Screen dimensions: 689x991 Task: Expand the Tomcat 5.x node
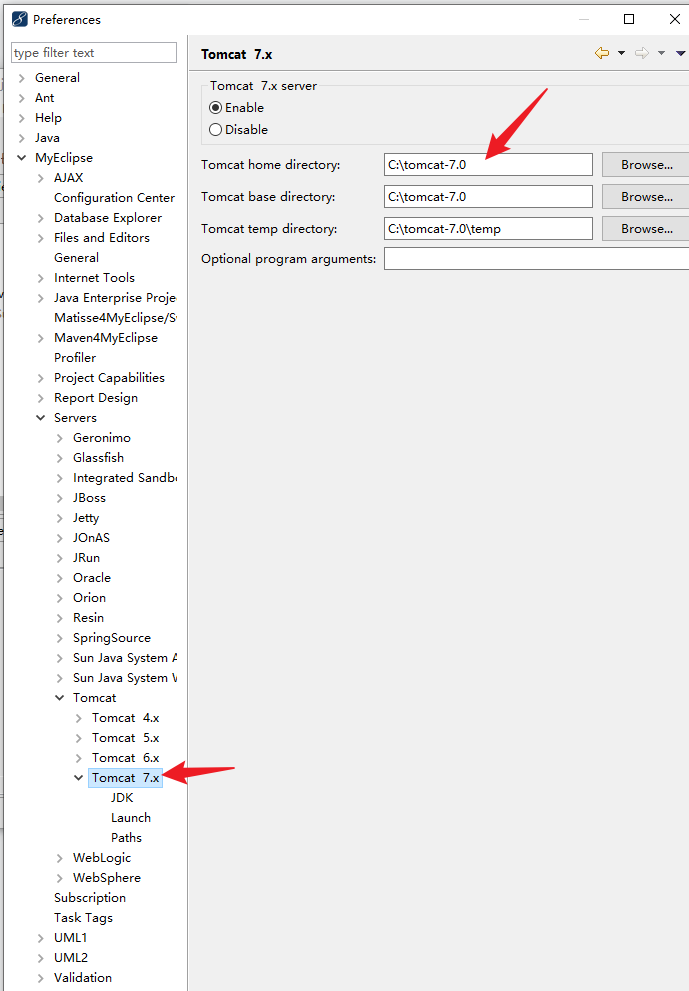tap(78, 738)
